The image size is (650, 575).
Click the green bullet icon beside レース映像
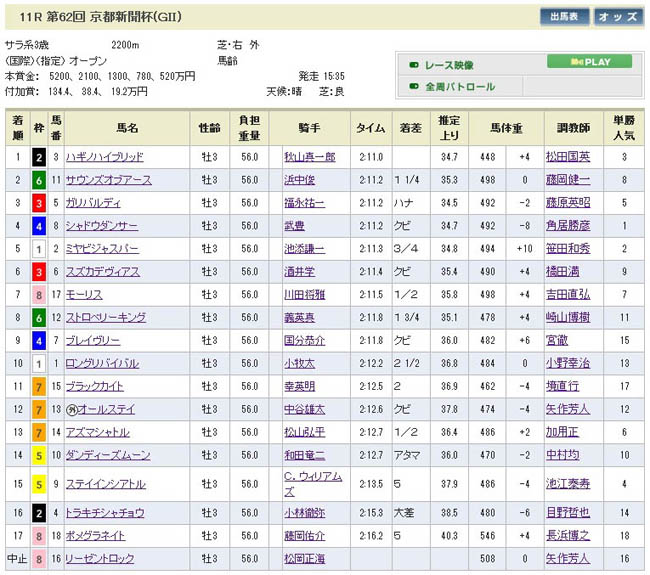413,63
